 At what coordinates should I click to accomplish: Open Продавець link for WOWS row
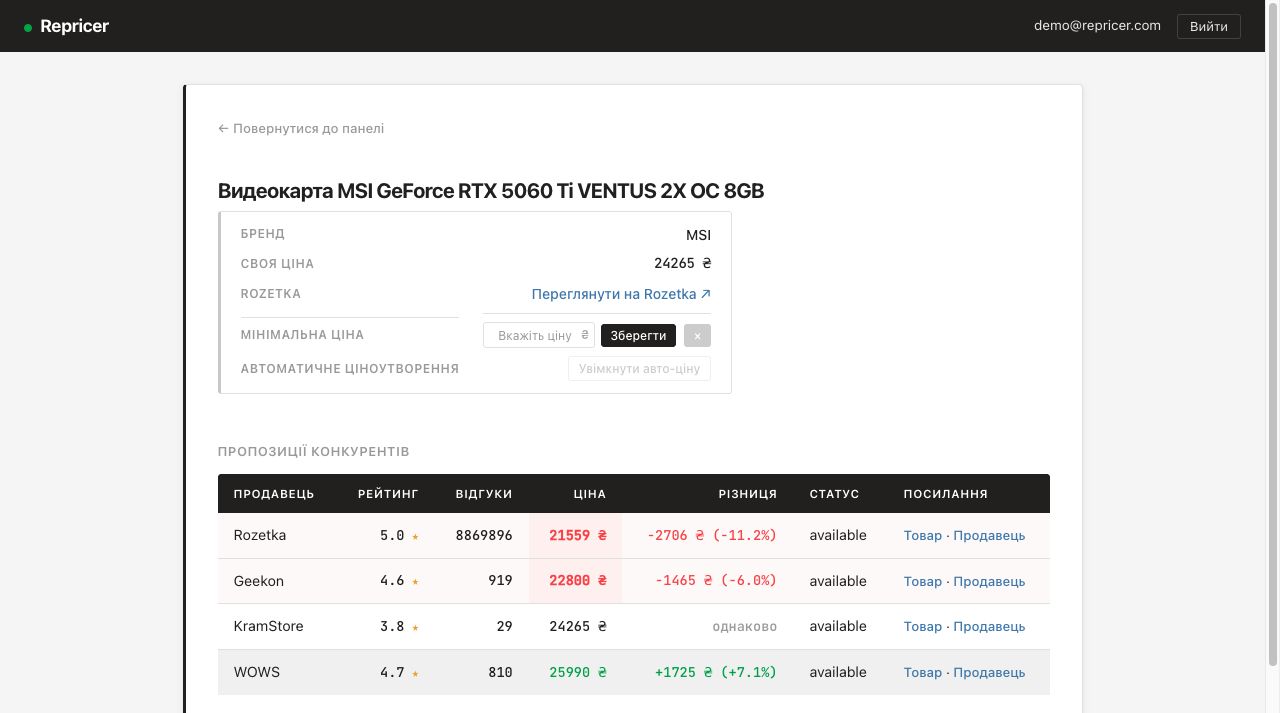[x=989, y=673]
